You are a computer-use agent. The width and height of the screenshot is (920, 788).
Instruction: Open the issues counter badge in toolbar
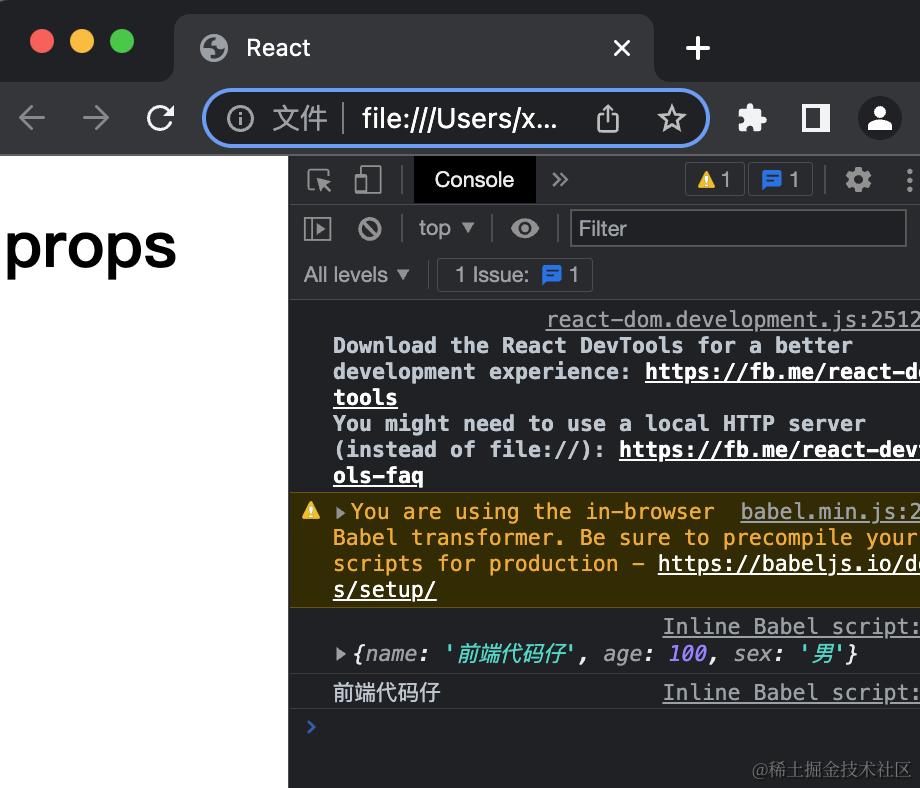point(780,180)
